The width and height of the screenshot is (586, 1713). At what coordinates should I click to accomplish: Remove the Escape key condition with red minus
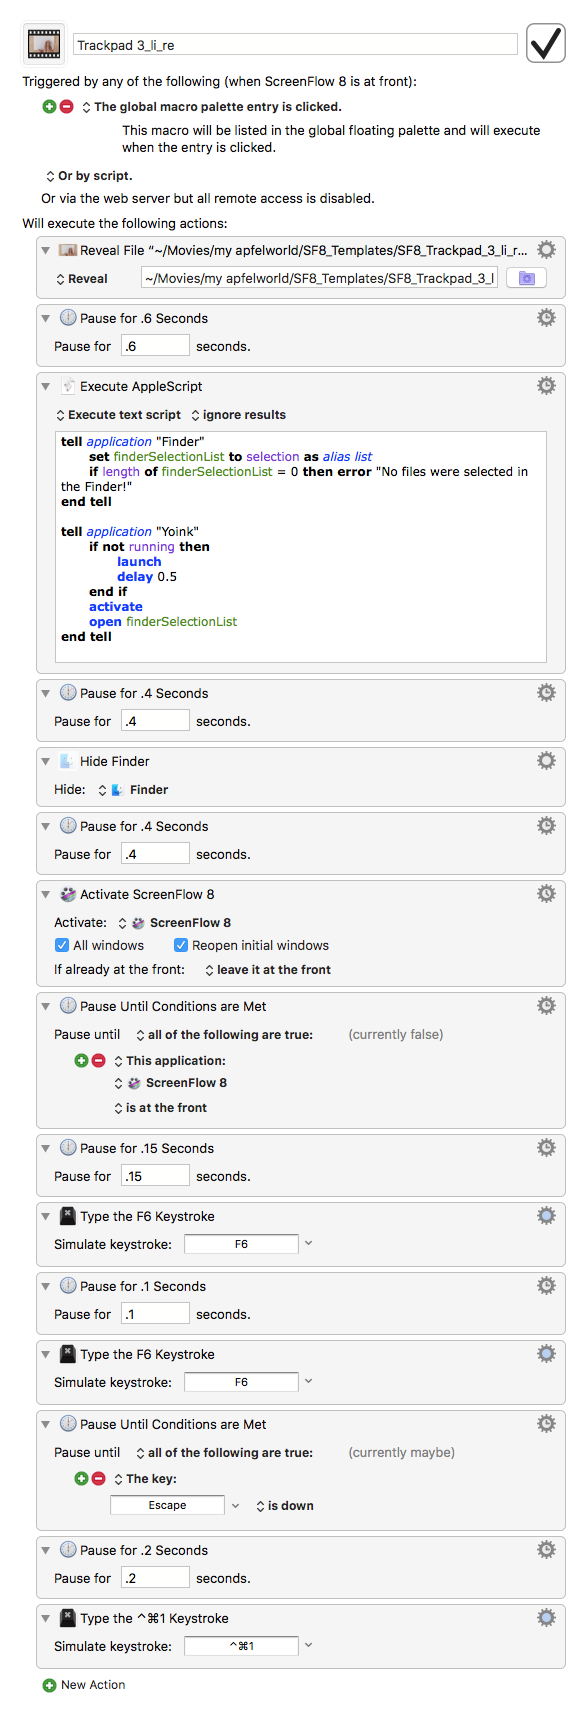click(x=98, y=1478)
